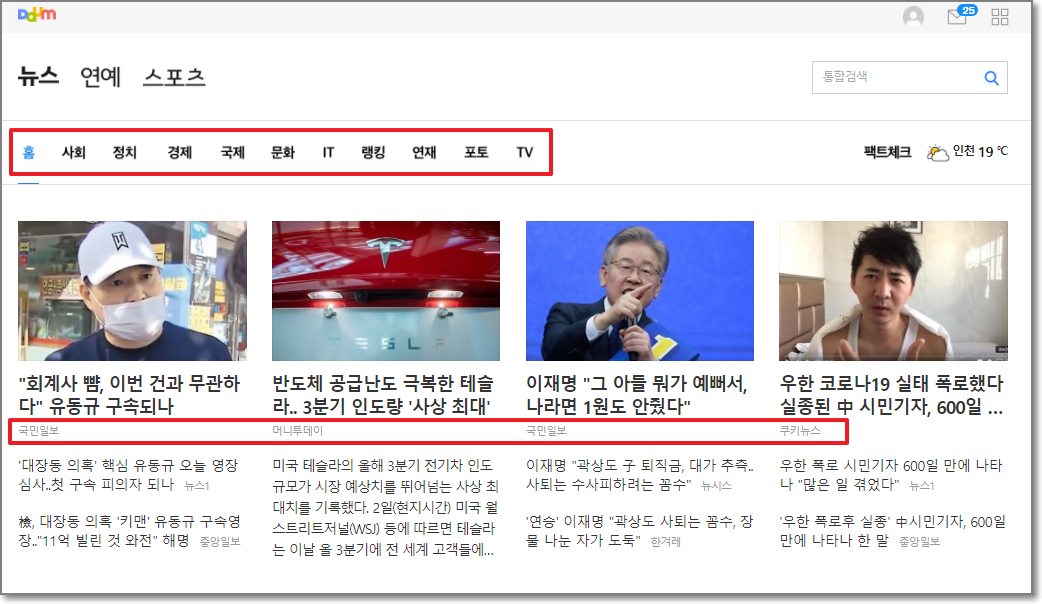This screenshot has height=604, width=1042.
Task: Switch to the 스포츠 section
Action: tap(174, 76)
